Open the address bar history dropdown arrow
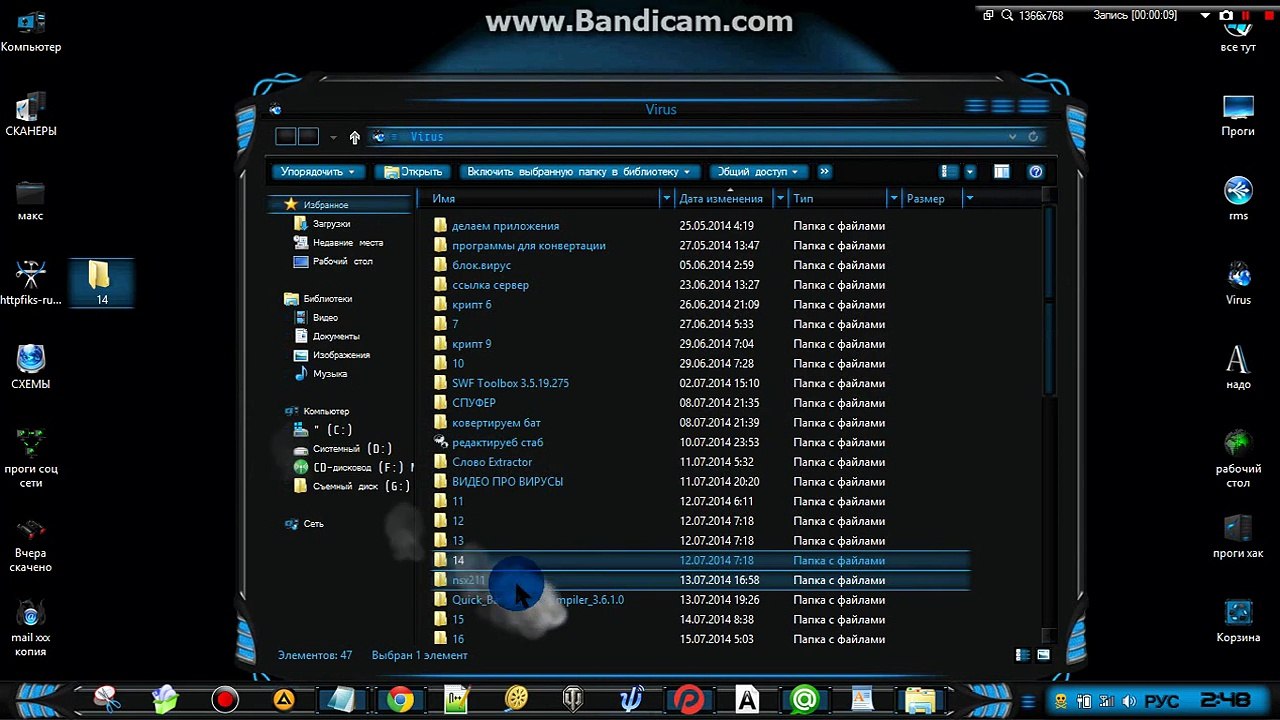1280x720 pixels. click(x=1013, y=137)
